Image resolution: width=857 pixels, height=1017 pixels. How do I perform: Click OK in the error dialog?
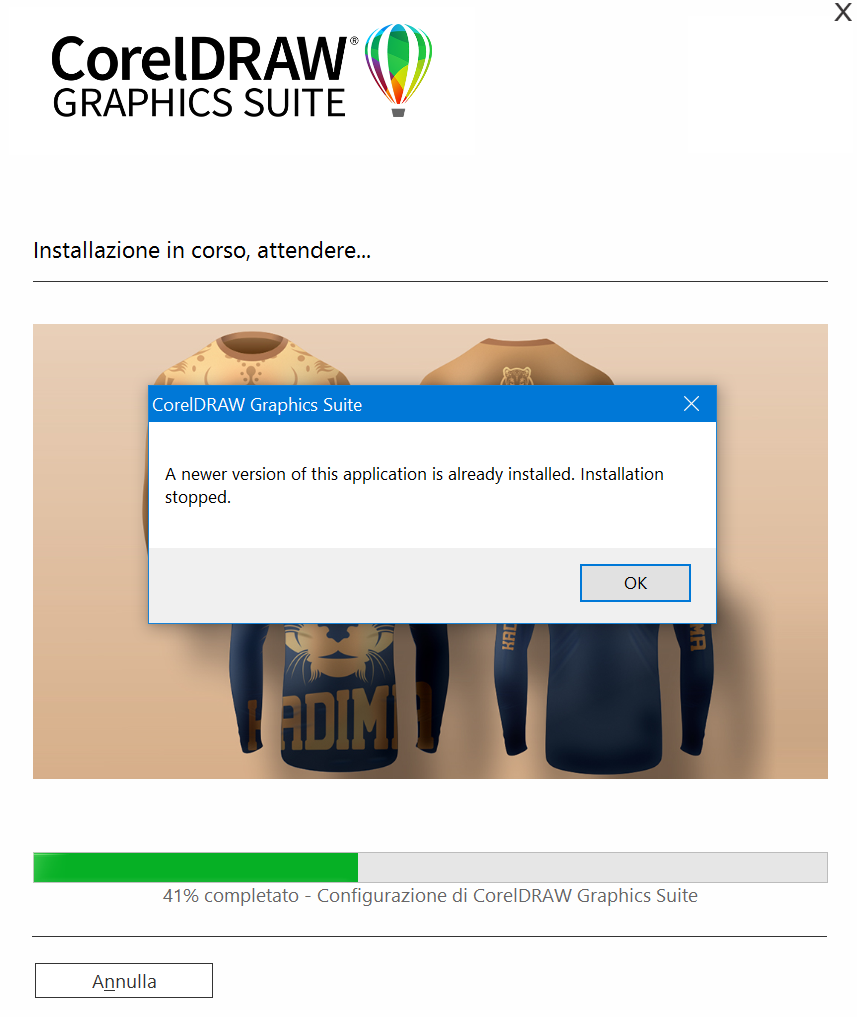coord(634,582)
